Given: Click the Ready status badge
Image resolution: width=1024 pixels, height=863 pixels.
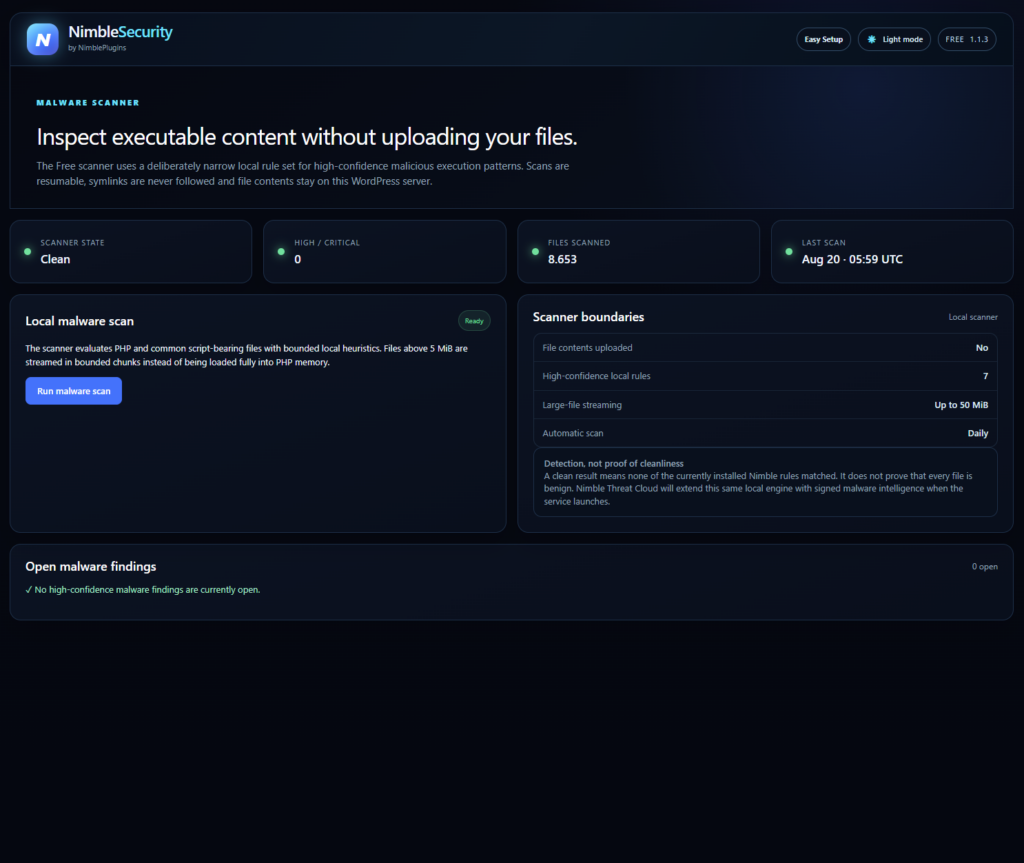Looking at the screenshot, I should point(474,321).
